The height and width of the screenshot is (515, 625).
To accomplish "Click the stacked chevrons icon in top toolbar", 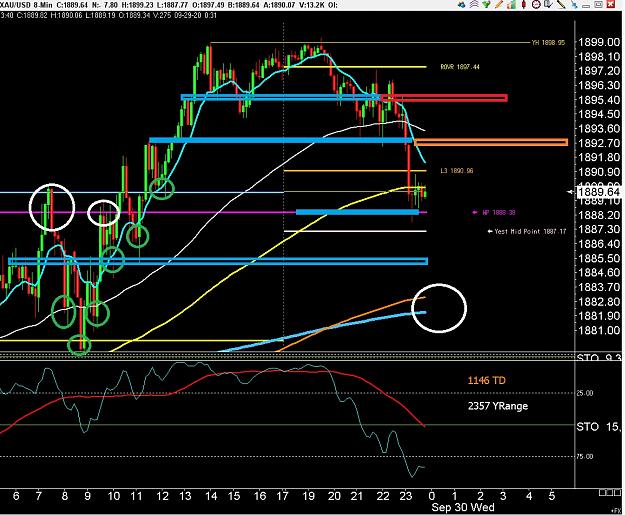I will 474,4.
